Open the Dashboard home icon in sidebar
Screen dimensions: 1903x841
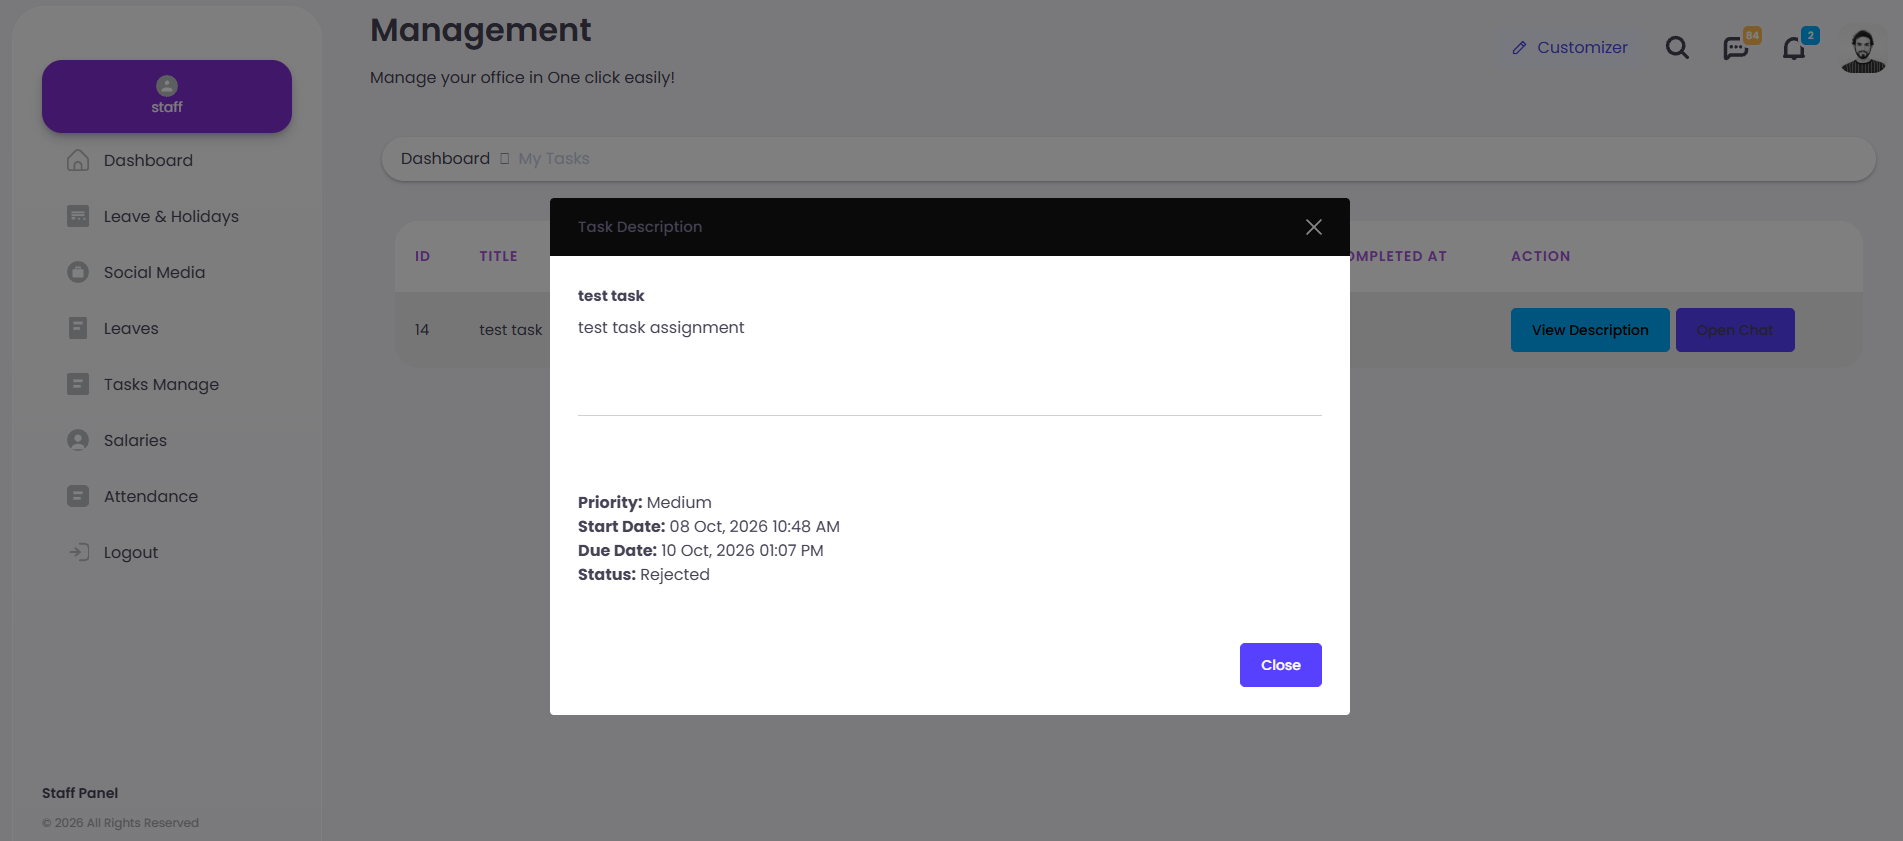[78, 160]
